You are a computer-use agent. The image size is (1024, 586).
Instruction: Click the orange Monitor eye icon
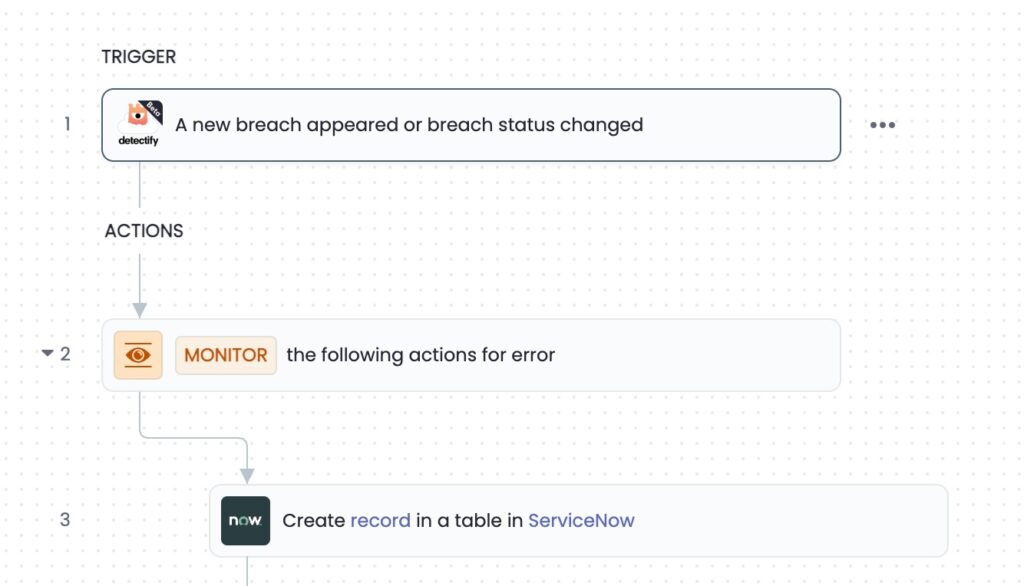click(x=138, y=355)
